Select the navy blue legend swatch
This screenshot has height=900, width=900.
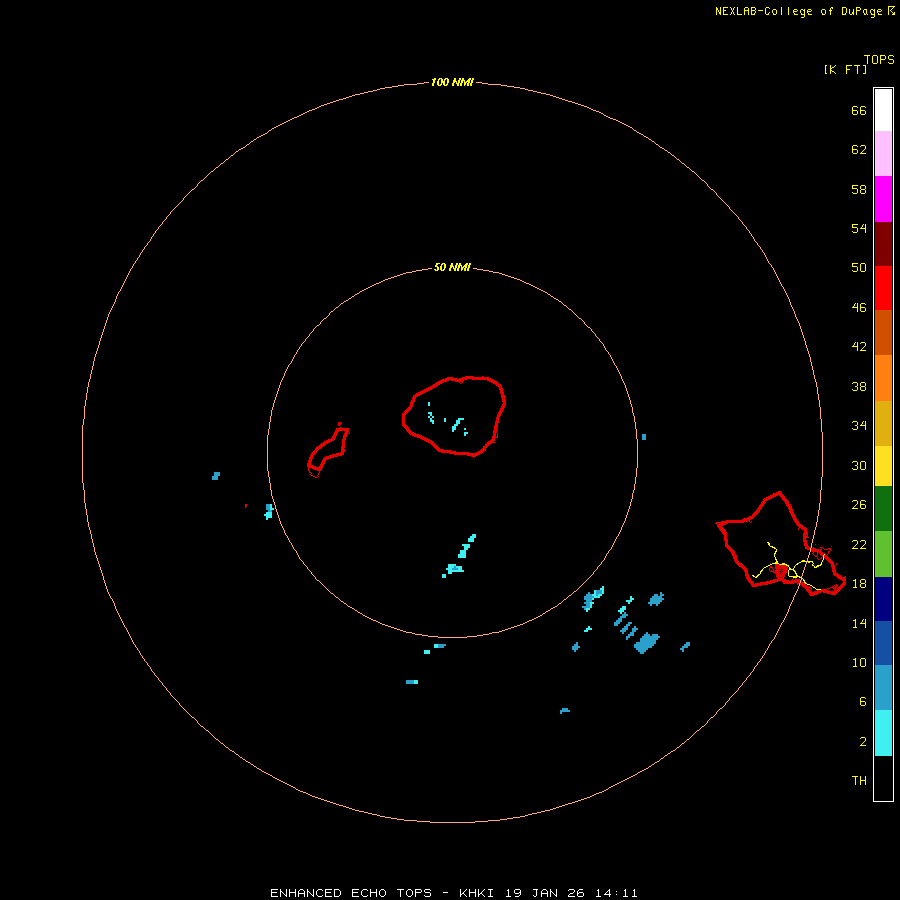point(883,599)
